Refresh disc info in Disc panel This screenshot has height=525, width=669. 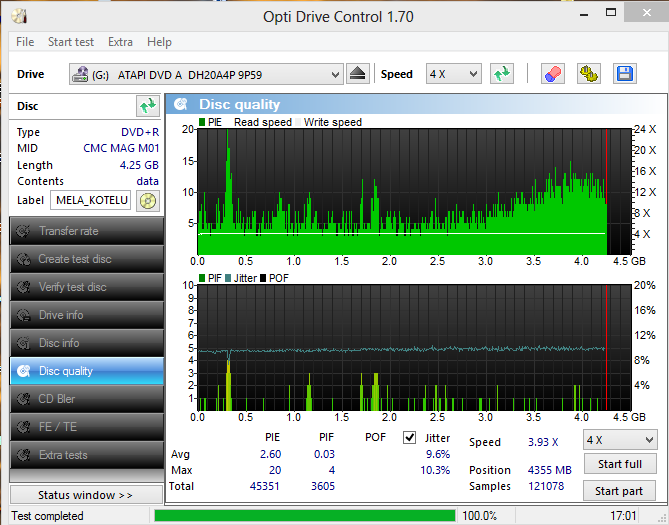pyautogui.click(x=148, y=106)
